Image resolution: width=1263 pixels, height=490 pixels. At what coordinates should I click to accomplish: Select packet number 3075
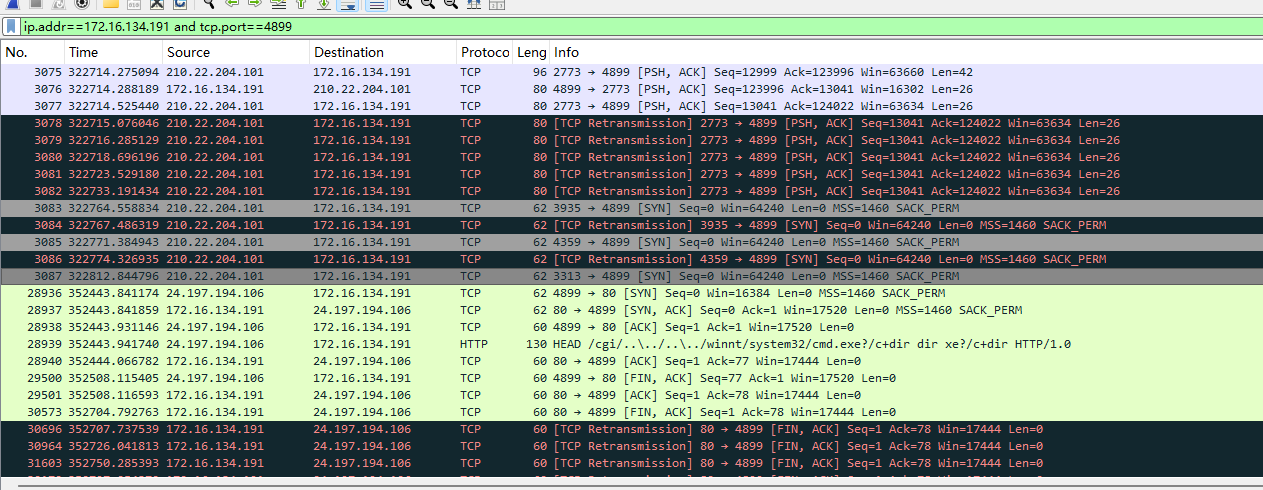[631, 72]
